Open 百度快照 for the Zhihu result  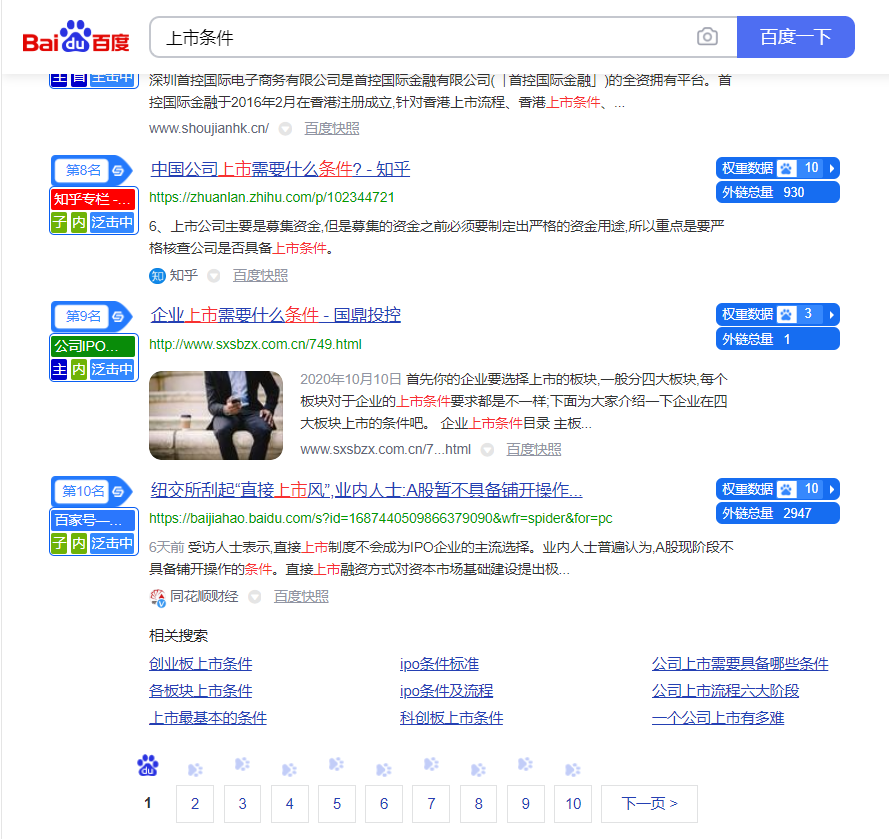coord(260,276)
